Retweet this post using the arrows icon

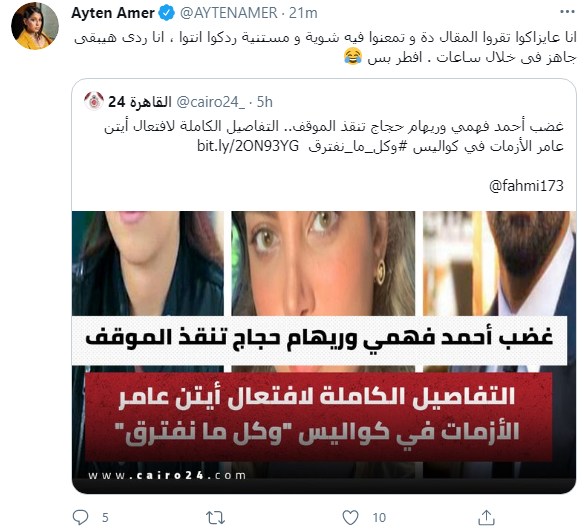215,518
